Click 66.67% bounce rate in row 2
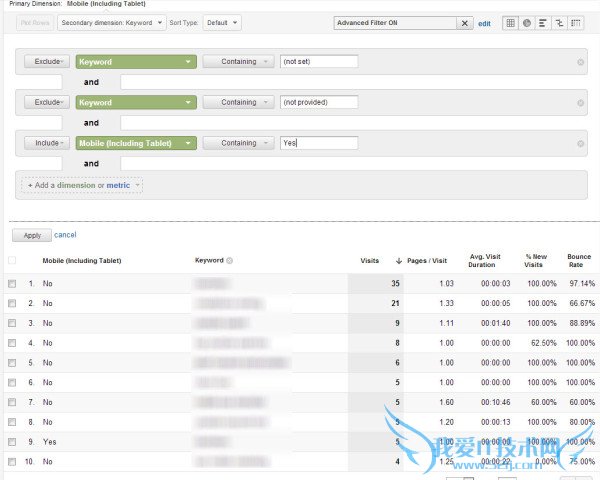 pyautogui.click(x=582, y=303)
